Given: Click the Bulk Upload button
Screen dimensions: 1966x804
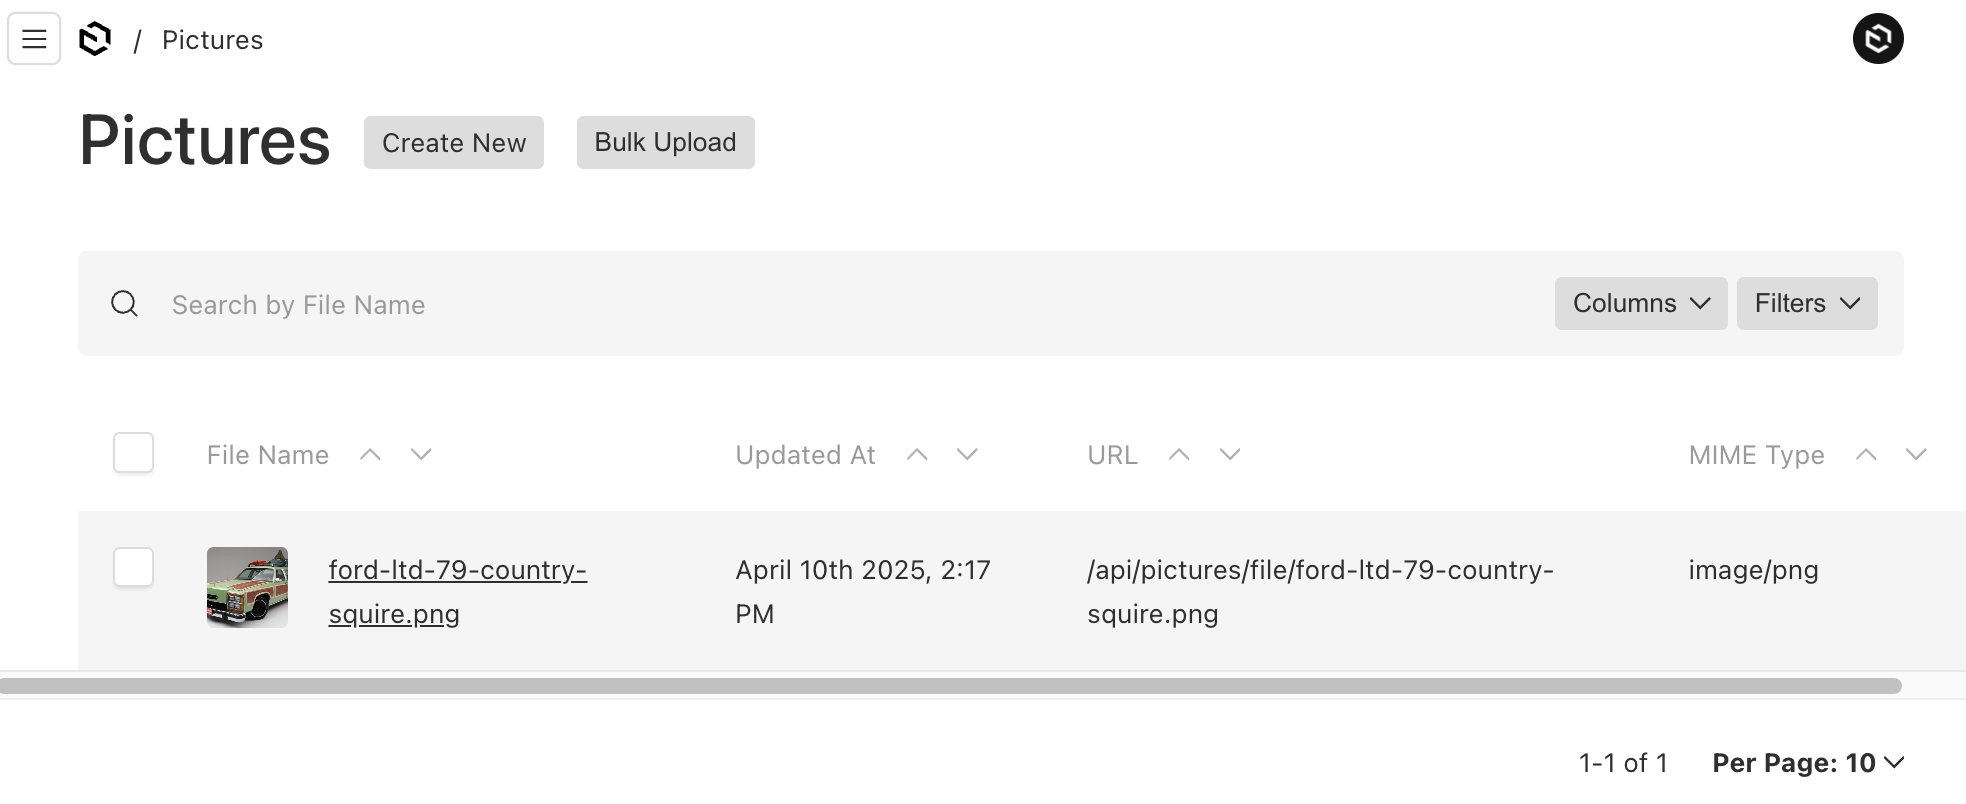Looking at the screenshot, I should point(665,143).
